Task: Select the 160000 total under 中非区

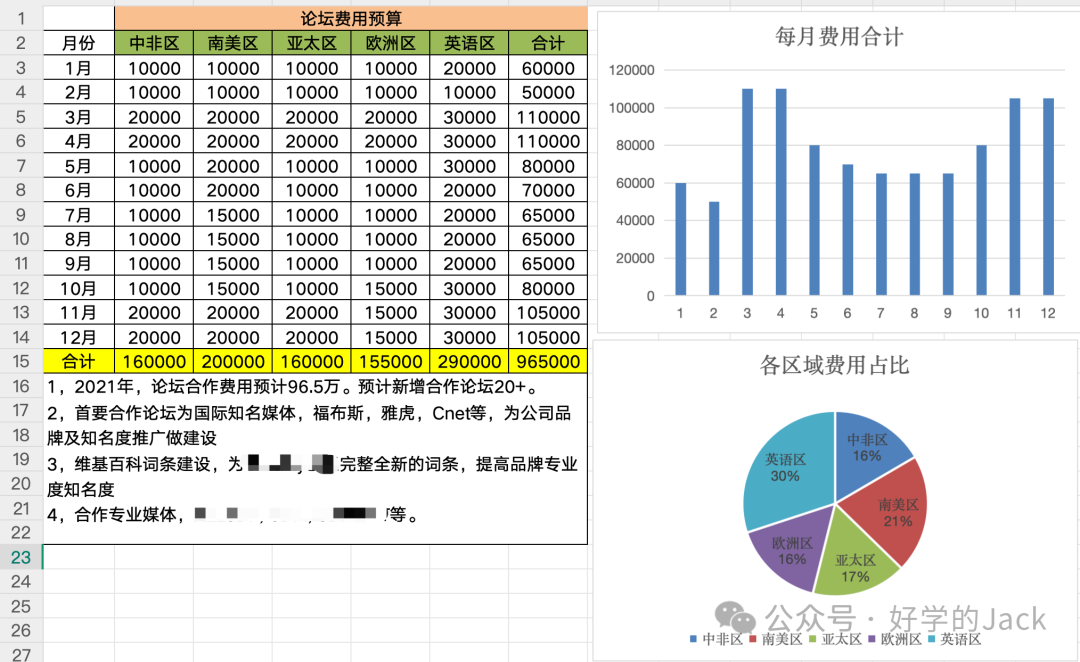Action: 154,362
